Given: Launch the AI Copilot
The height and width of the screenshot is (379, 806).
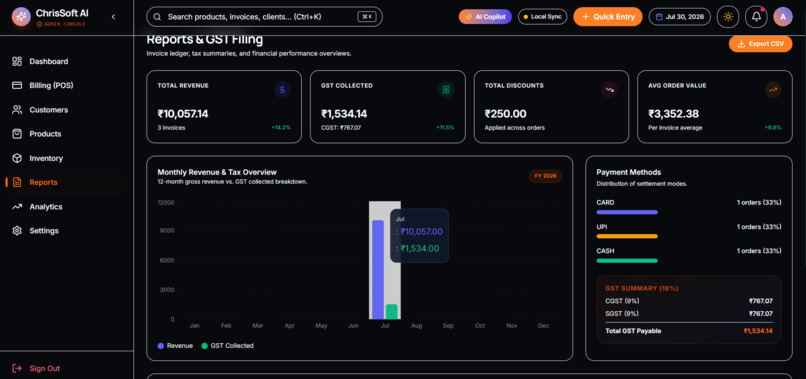Looking at the screenshot, I should tap(485, 17).
